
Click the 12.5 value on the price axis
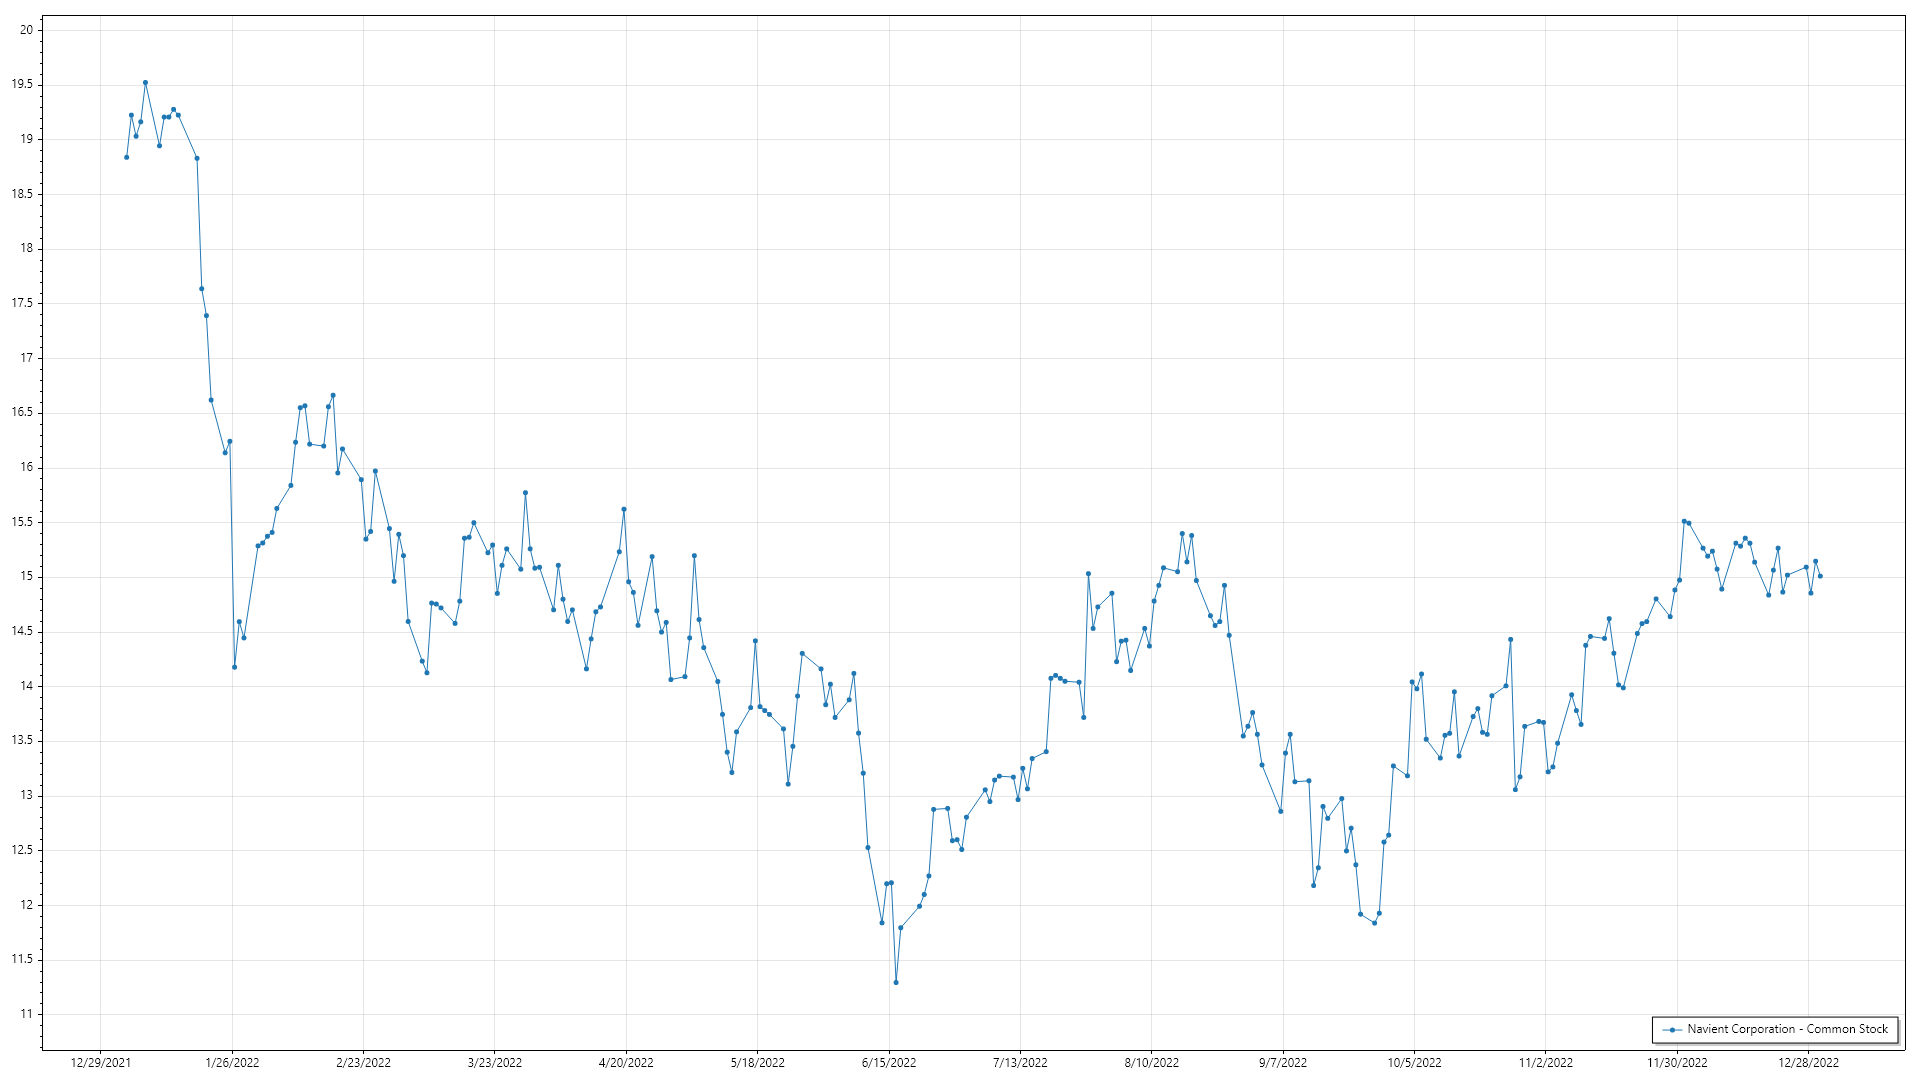click(x=22, y=850)
